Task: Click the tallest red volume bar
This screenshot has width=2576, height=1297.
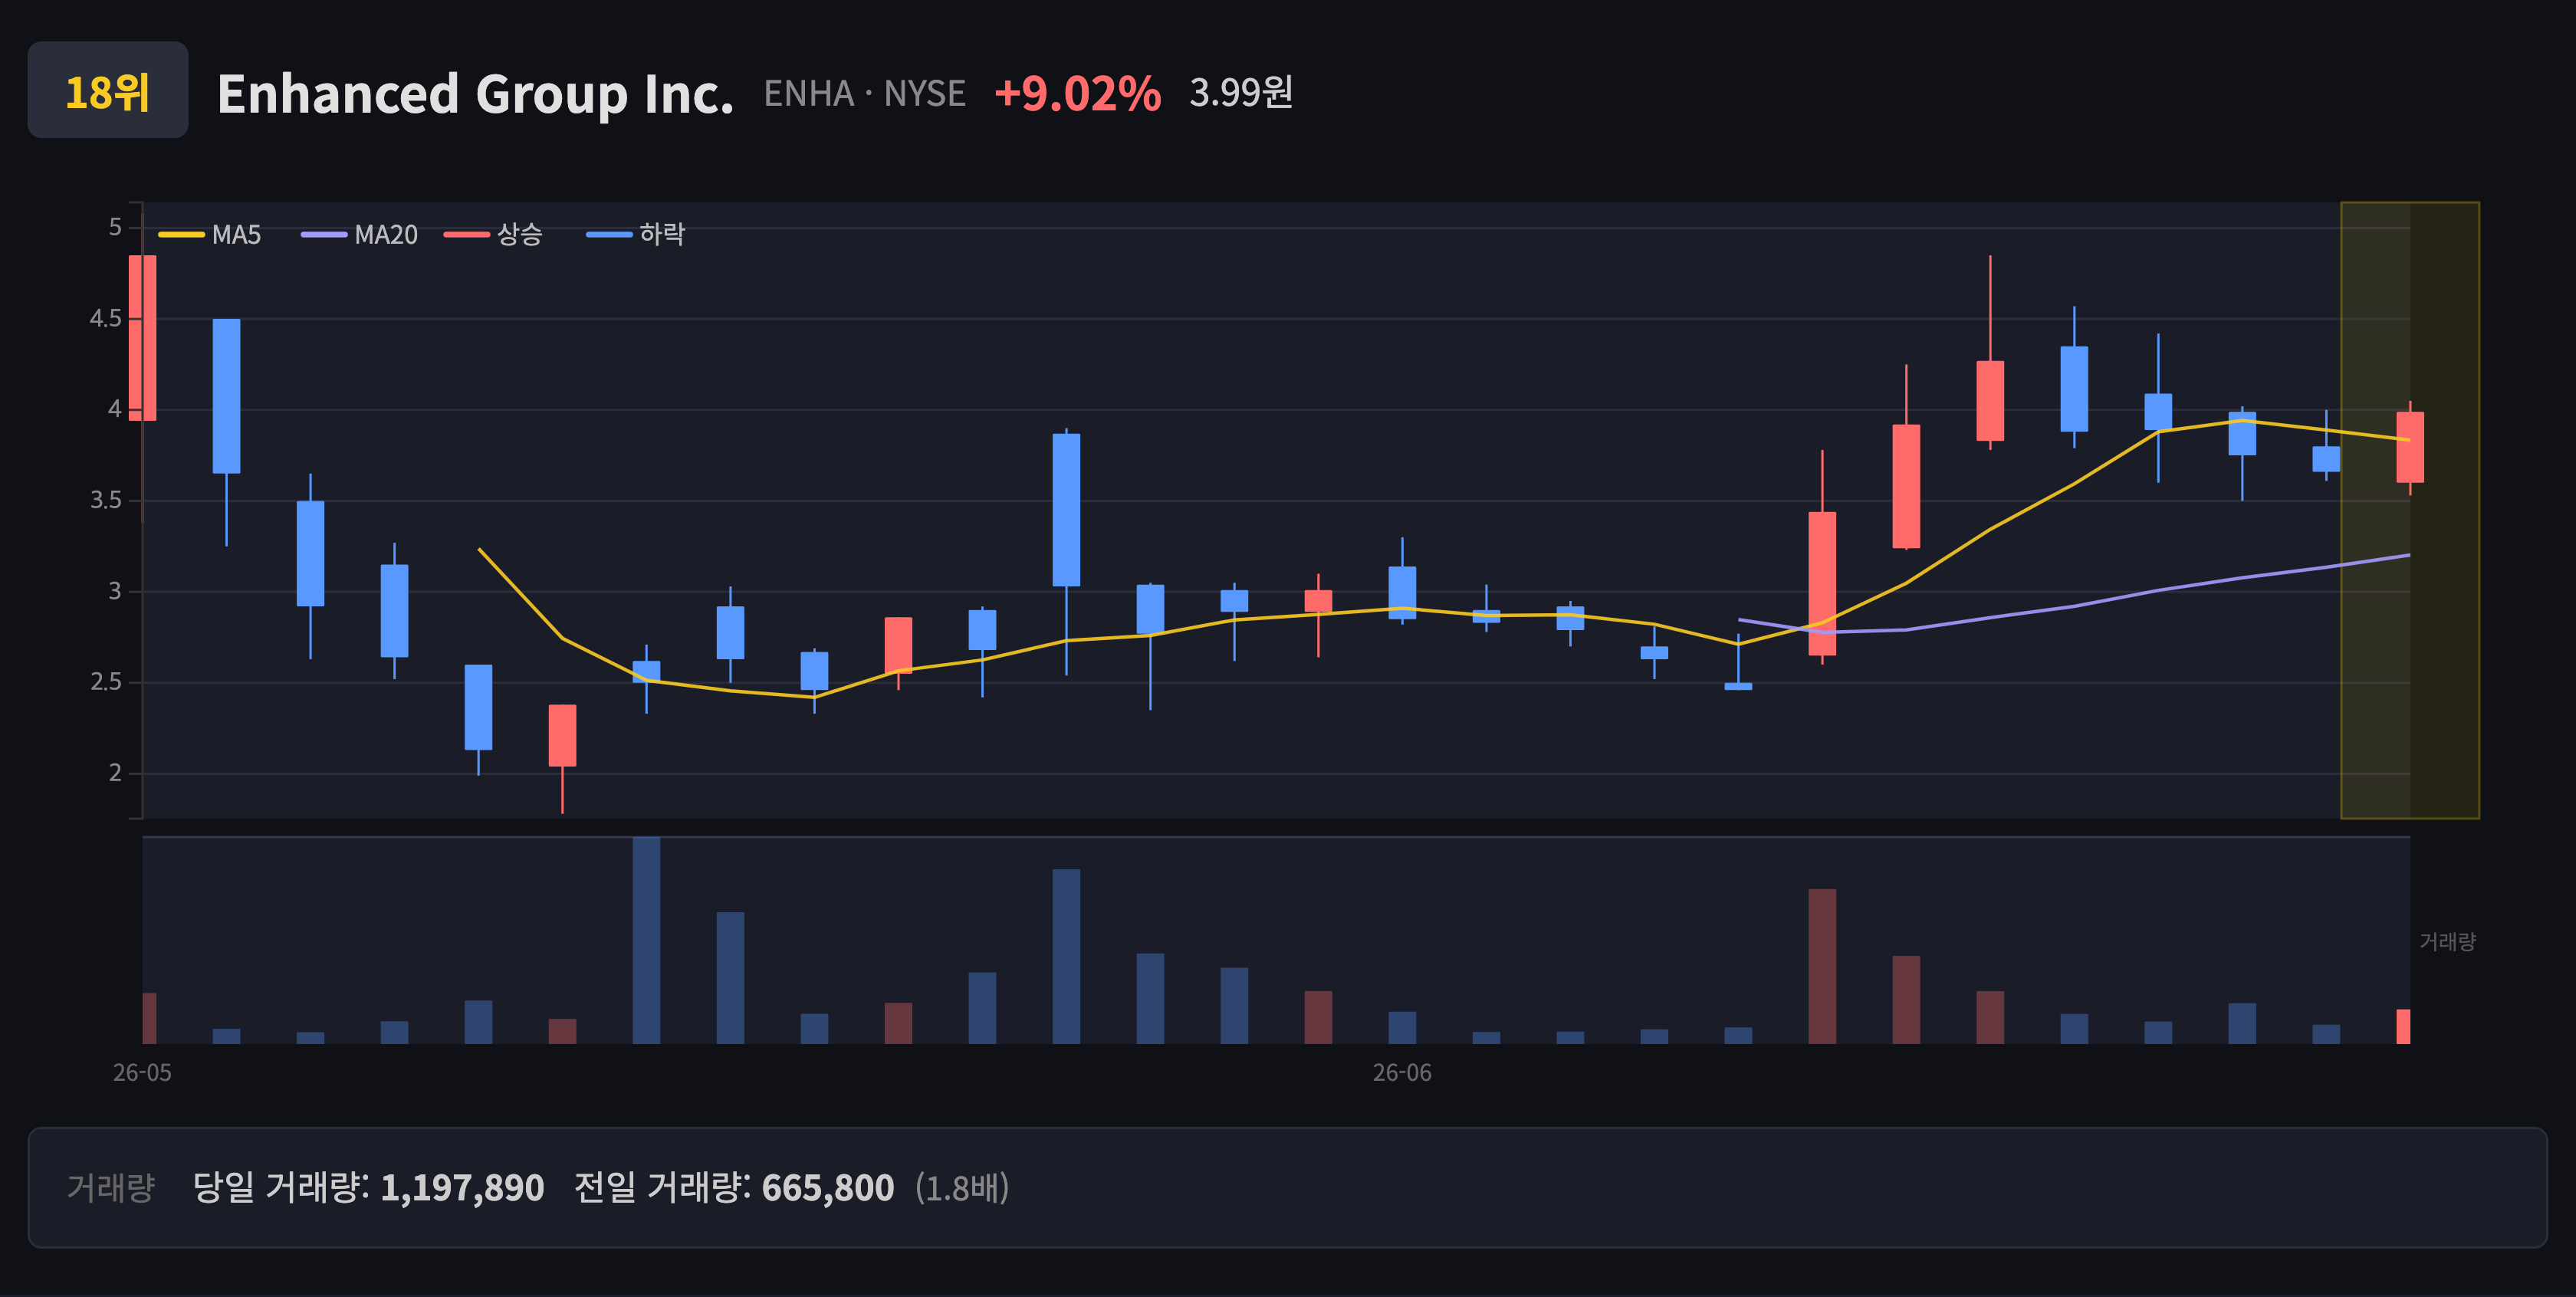Action: point(1822,966)
